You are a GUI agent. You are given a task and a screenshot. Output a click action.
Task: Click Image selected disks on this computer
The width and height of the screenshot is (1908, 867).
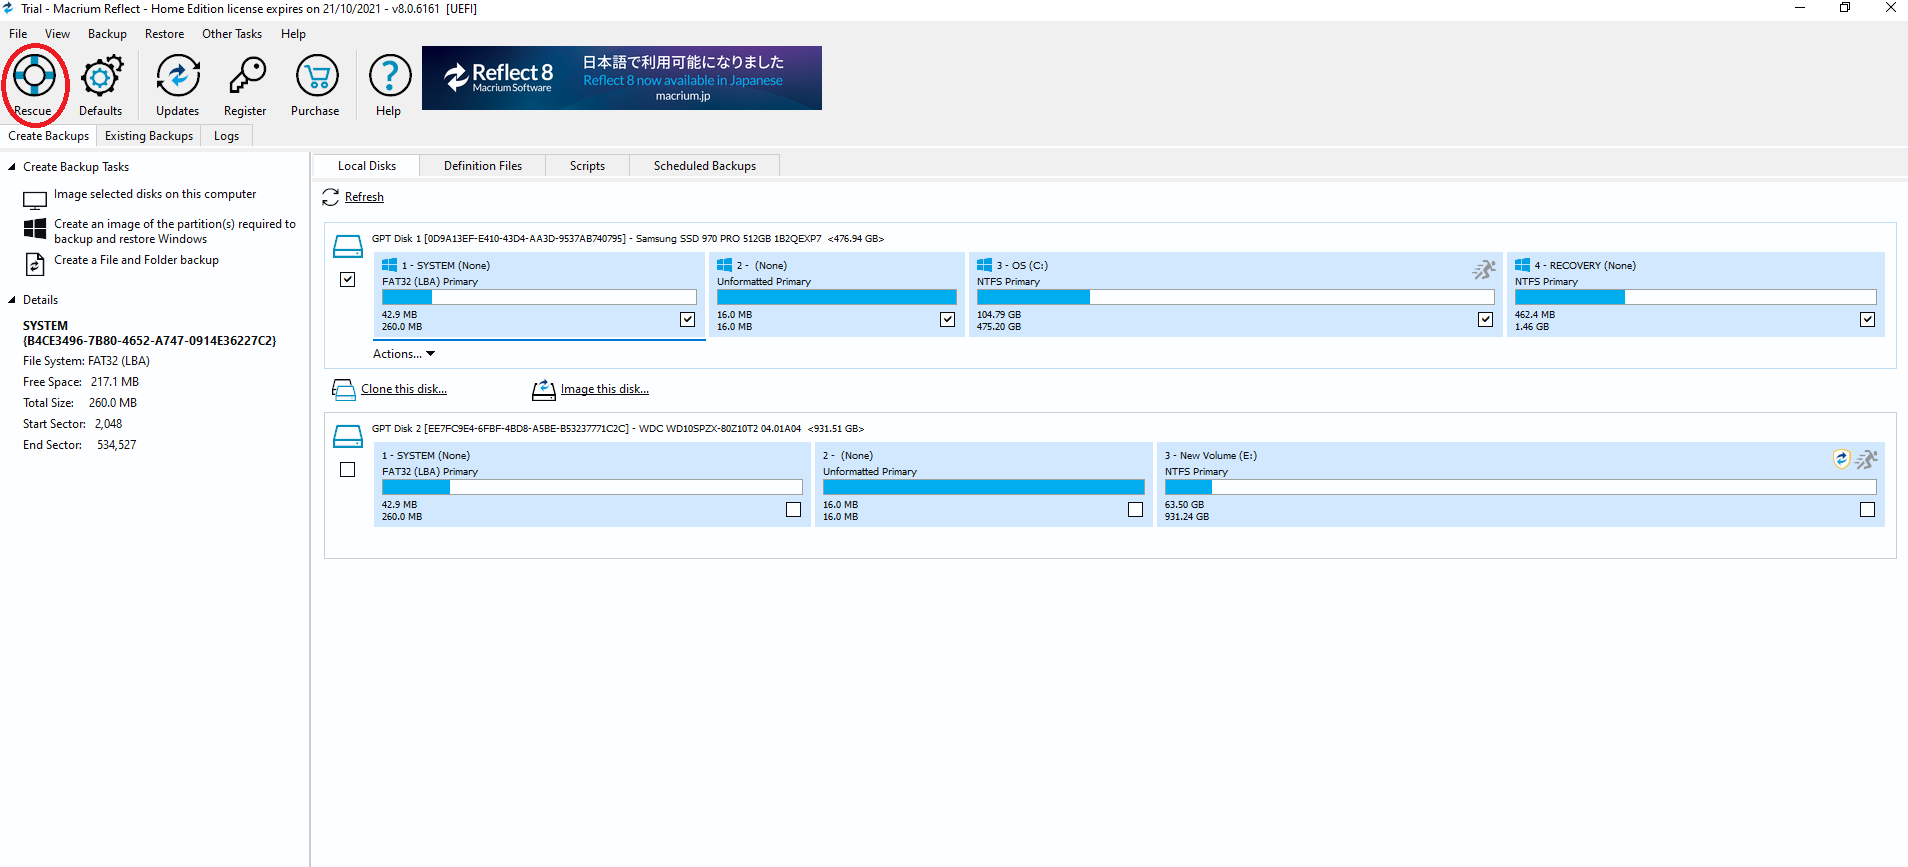point(155,194)
